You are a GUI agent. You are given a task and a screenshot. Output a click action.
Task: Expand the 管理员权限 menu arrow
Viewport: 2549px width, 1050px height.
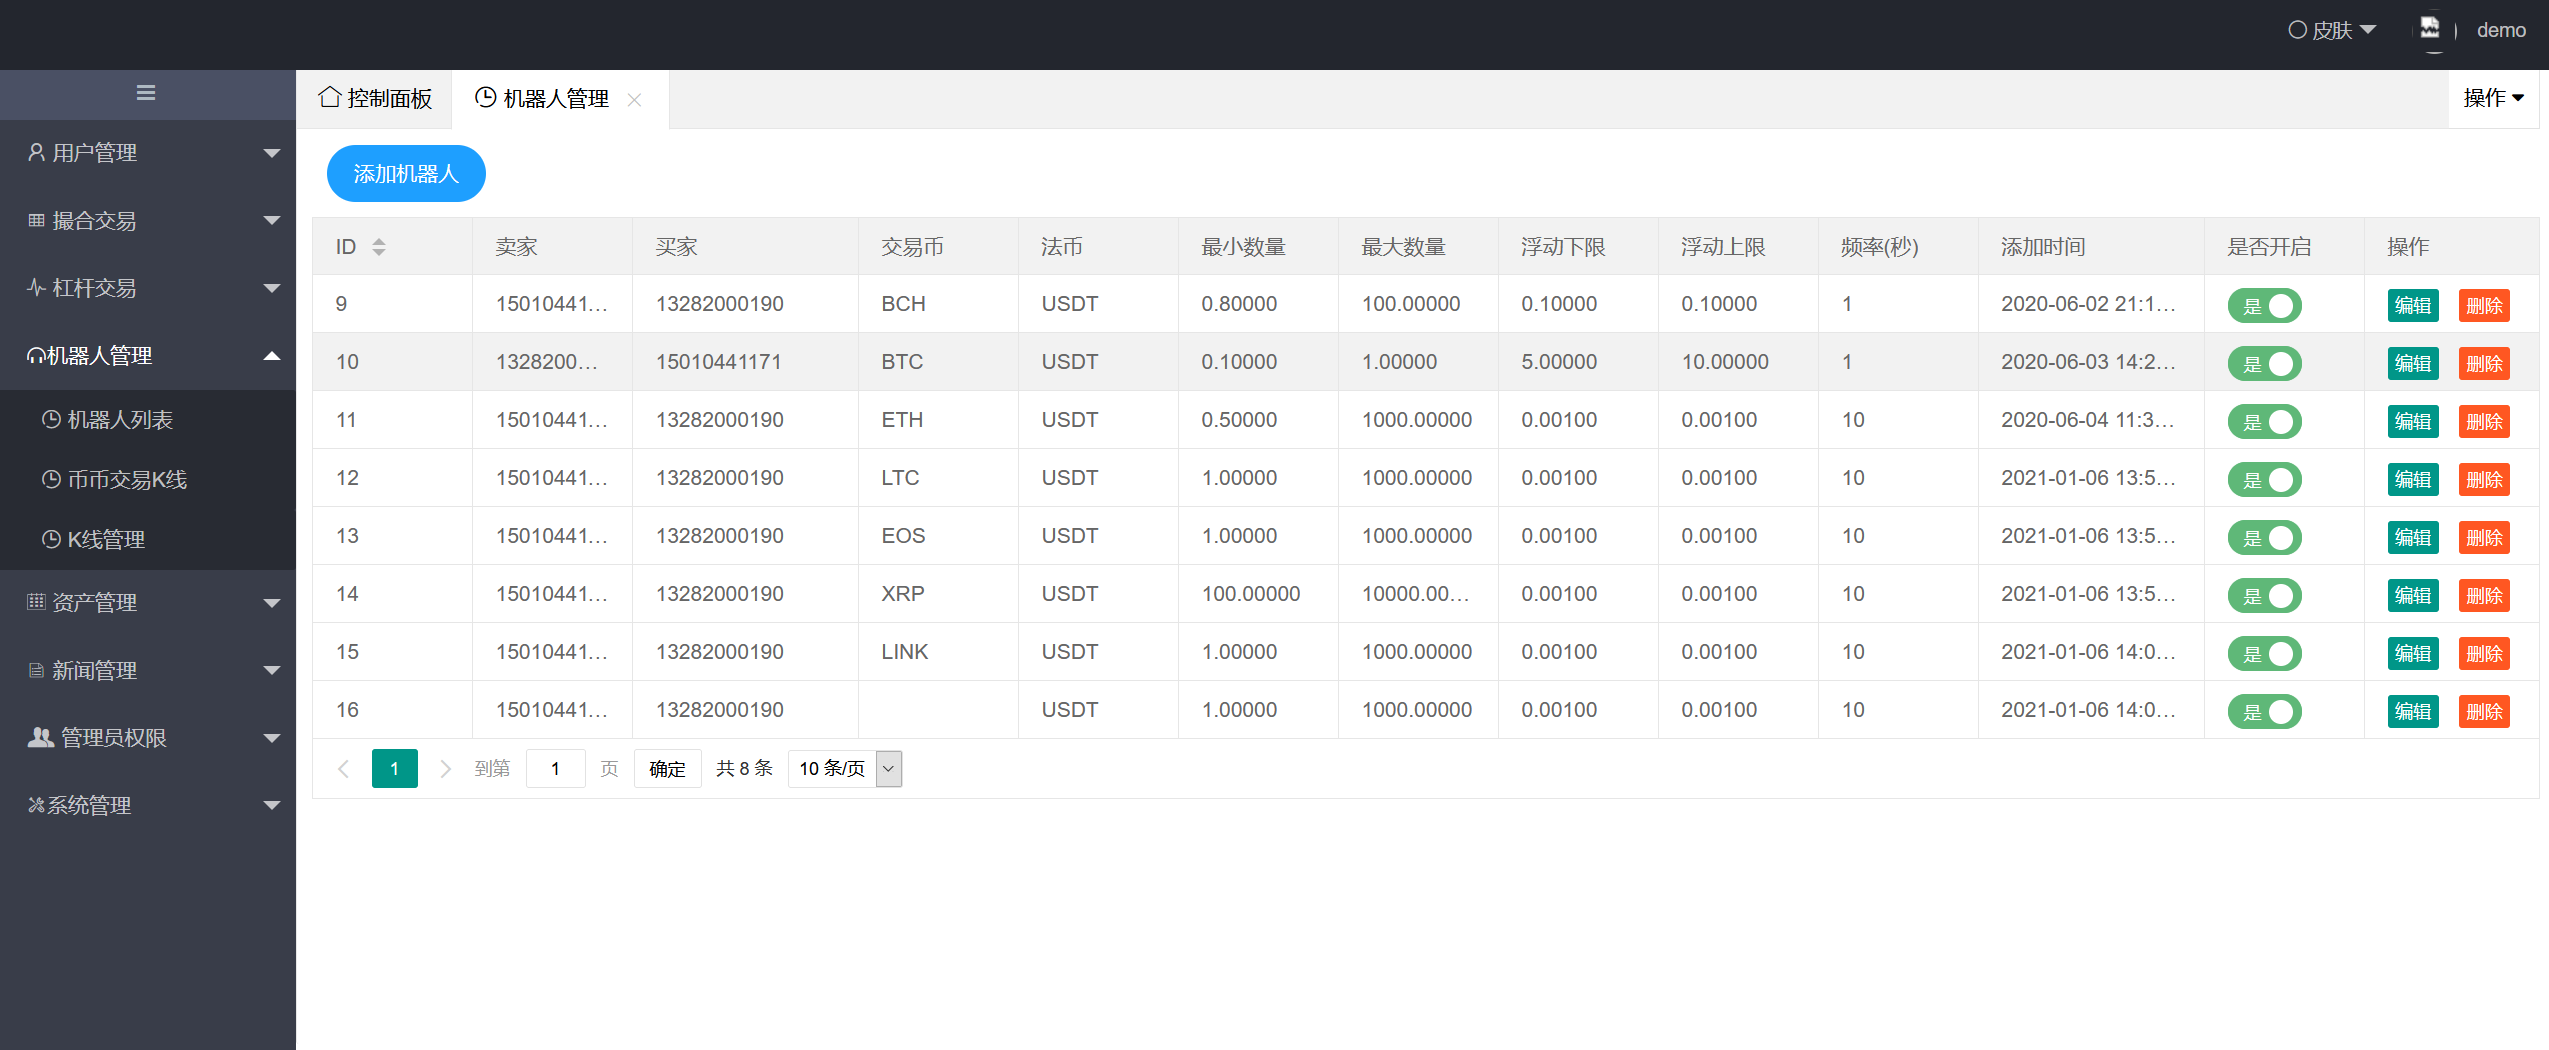271,738
